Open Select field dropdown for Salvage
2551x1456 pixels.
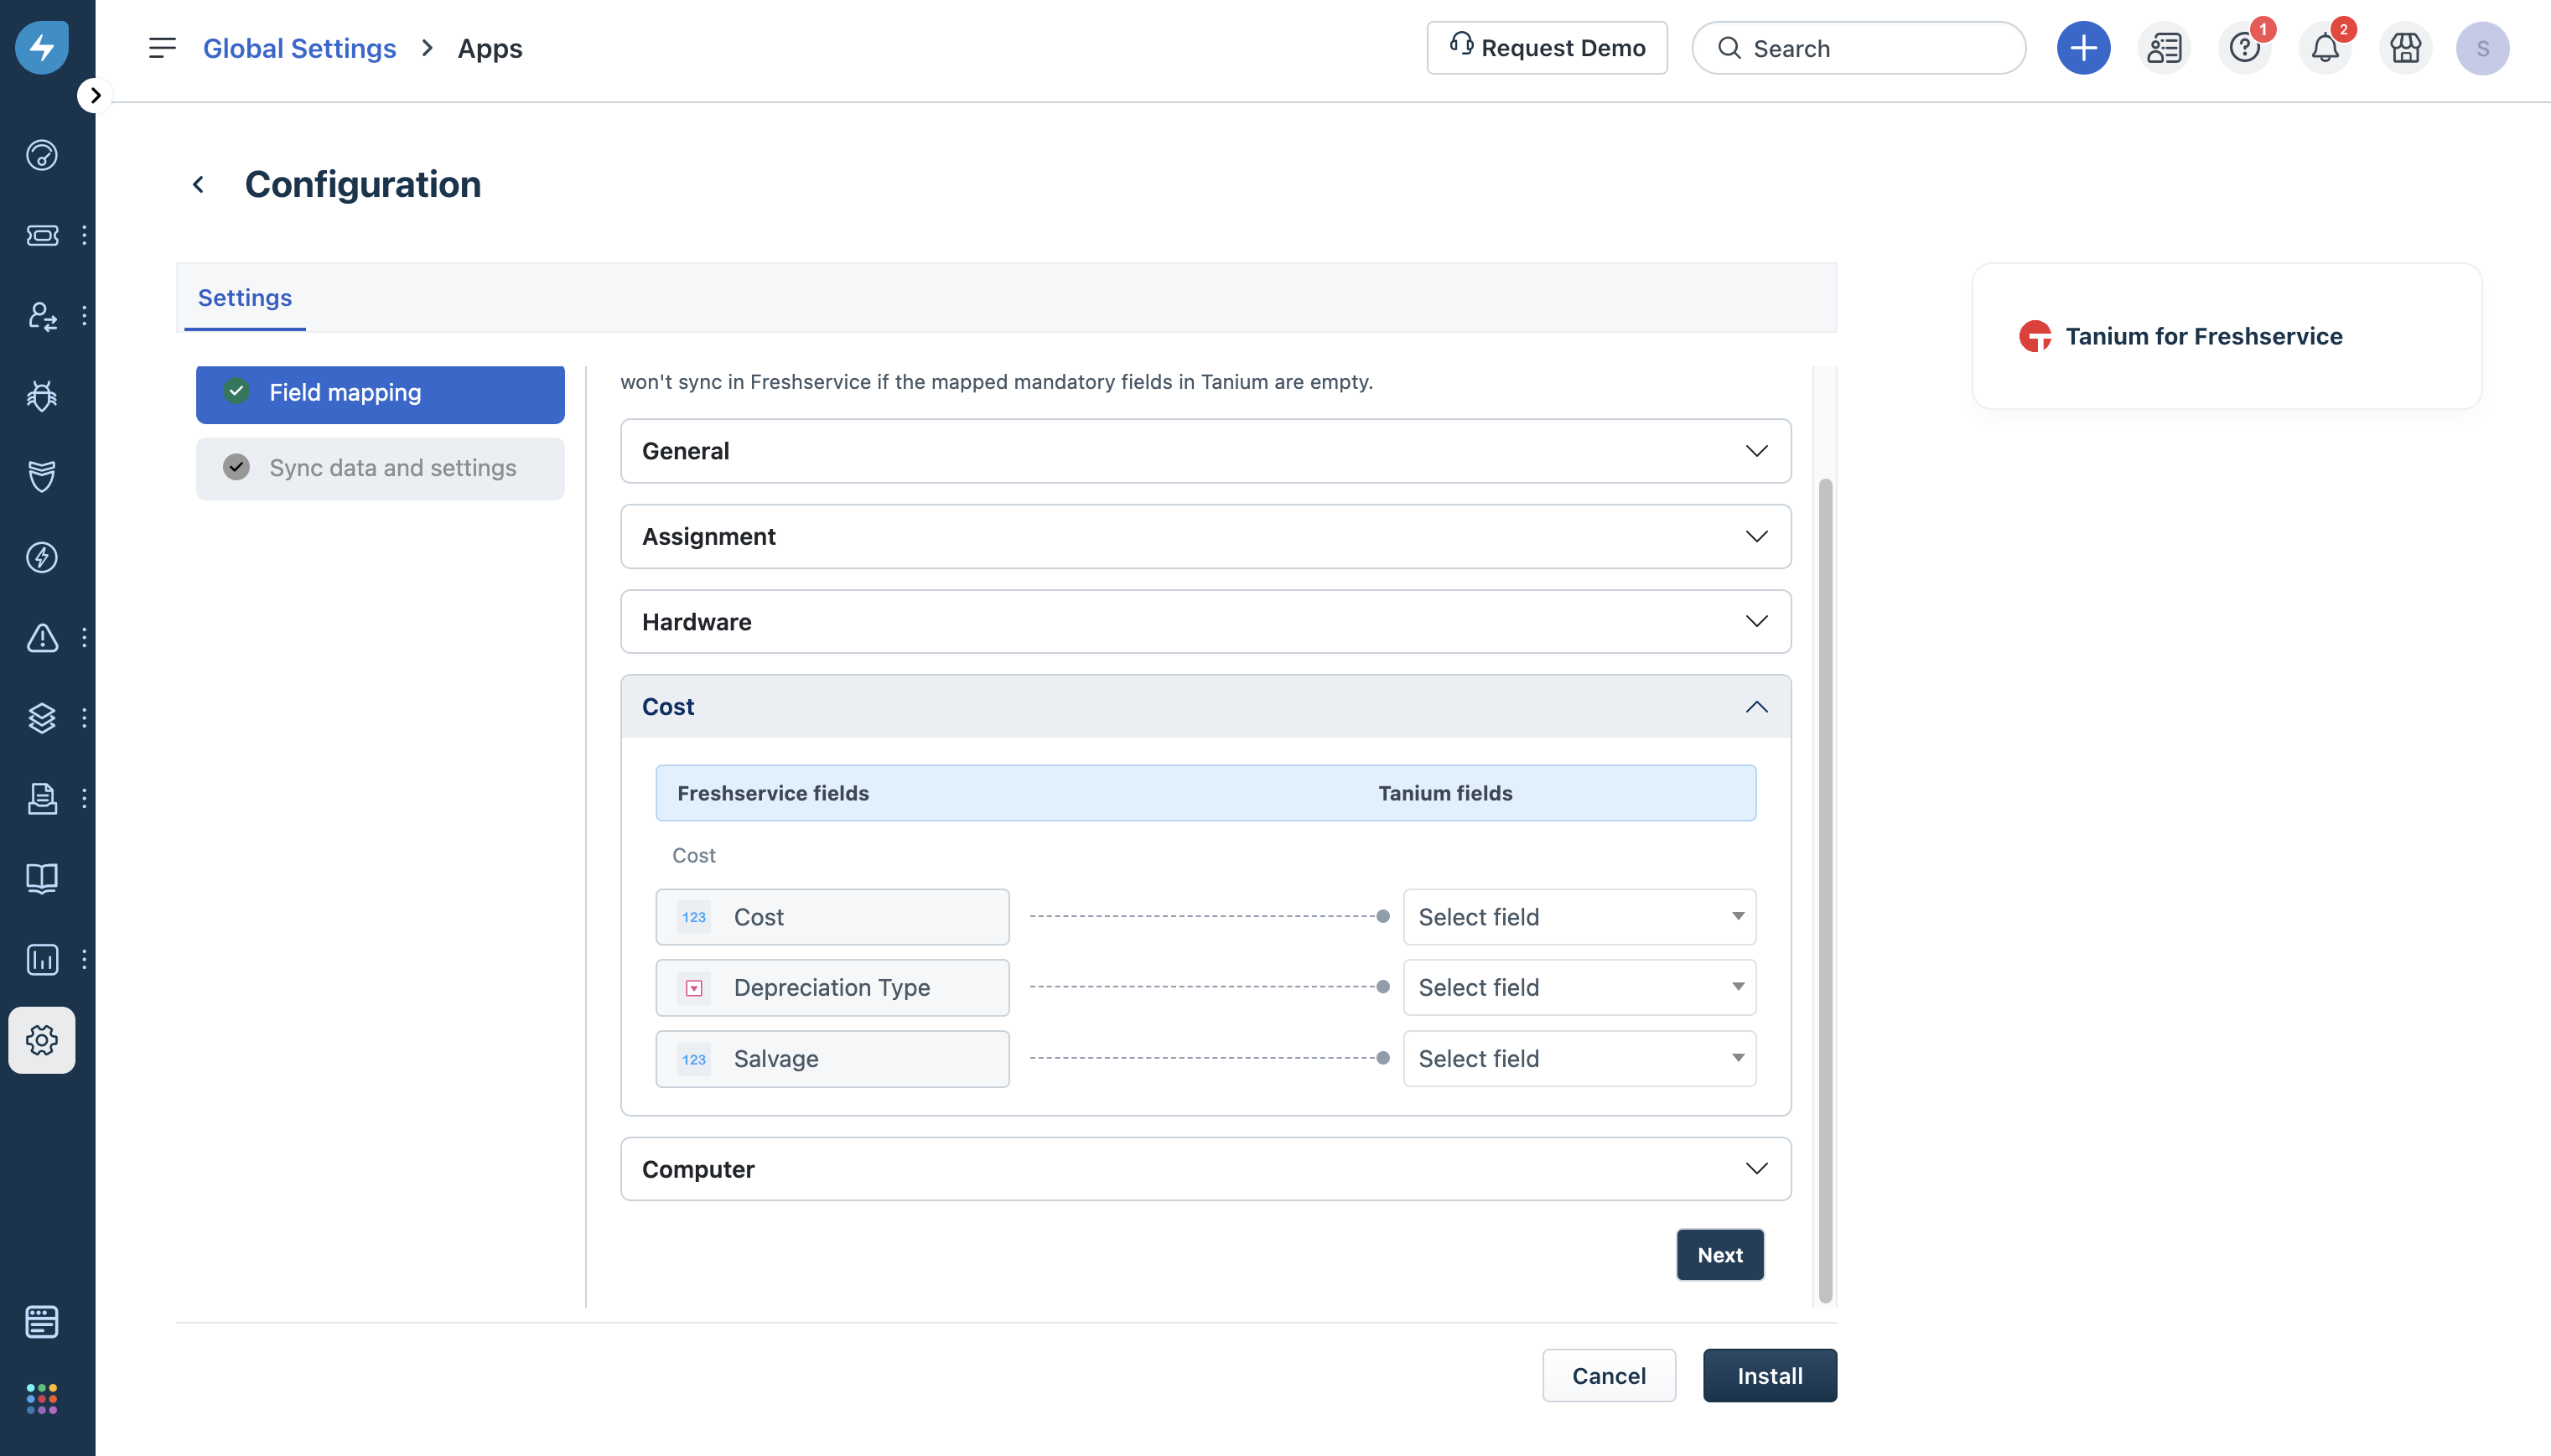coord(1579,1059)
